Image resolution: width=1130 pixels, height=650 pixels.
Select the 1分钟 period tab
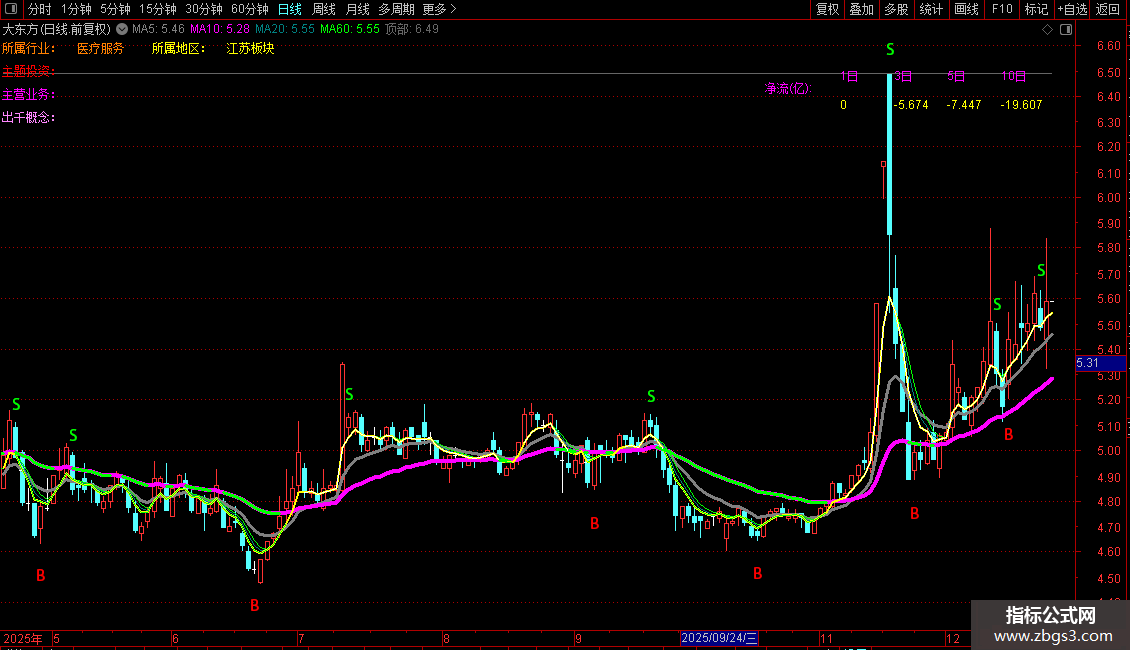point(76,9)
